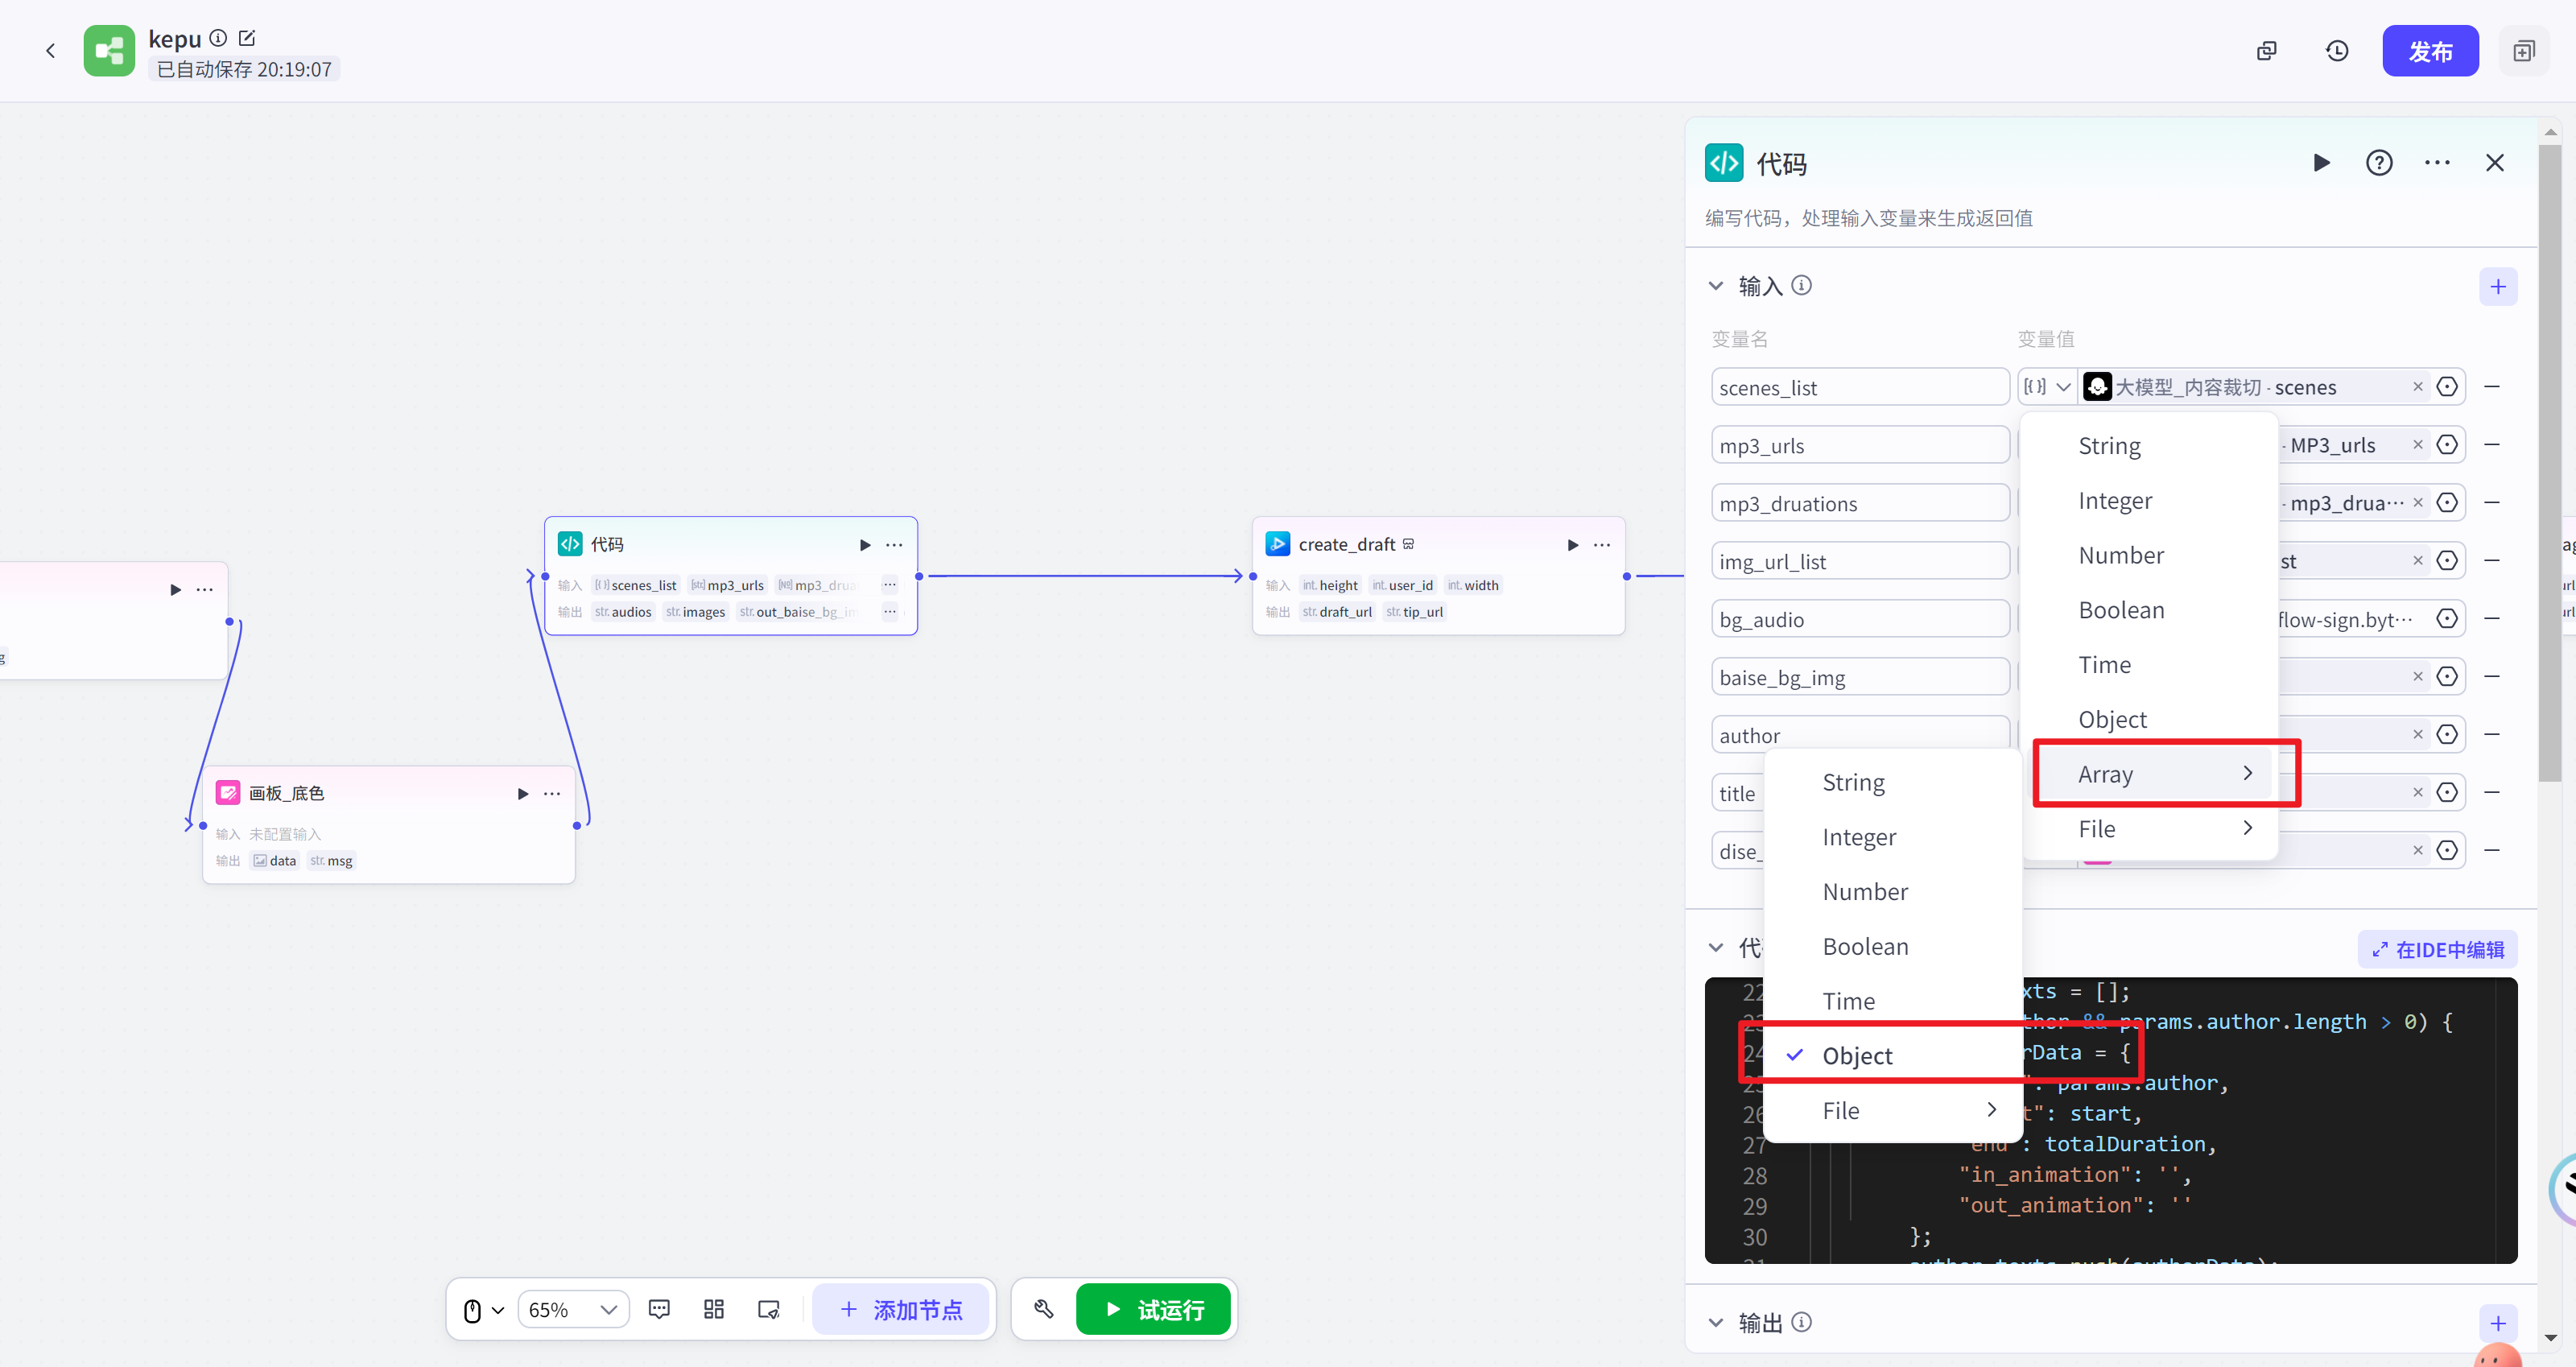Choose Number in the Array submenu
2576x1367 pixels.
[1893, 892]
